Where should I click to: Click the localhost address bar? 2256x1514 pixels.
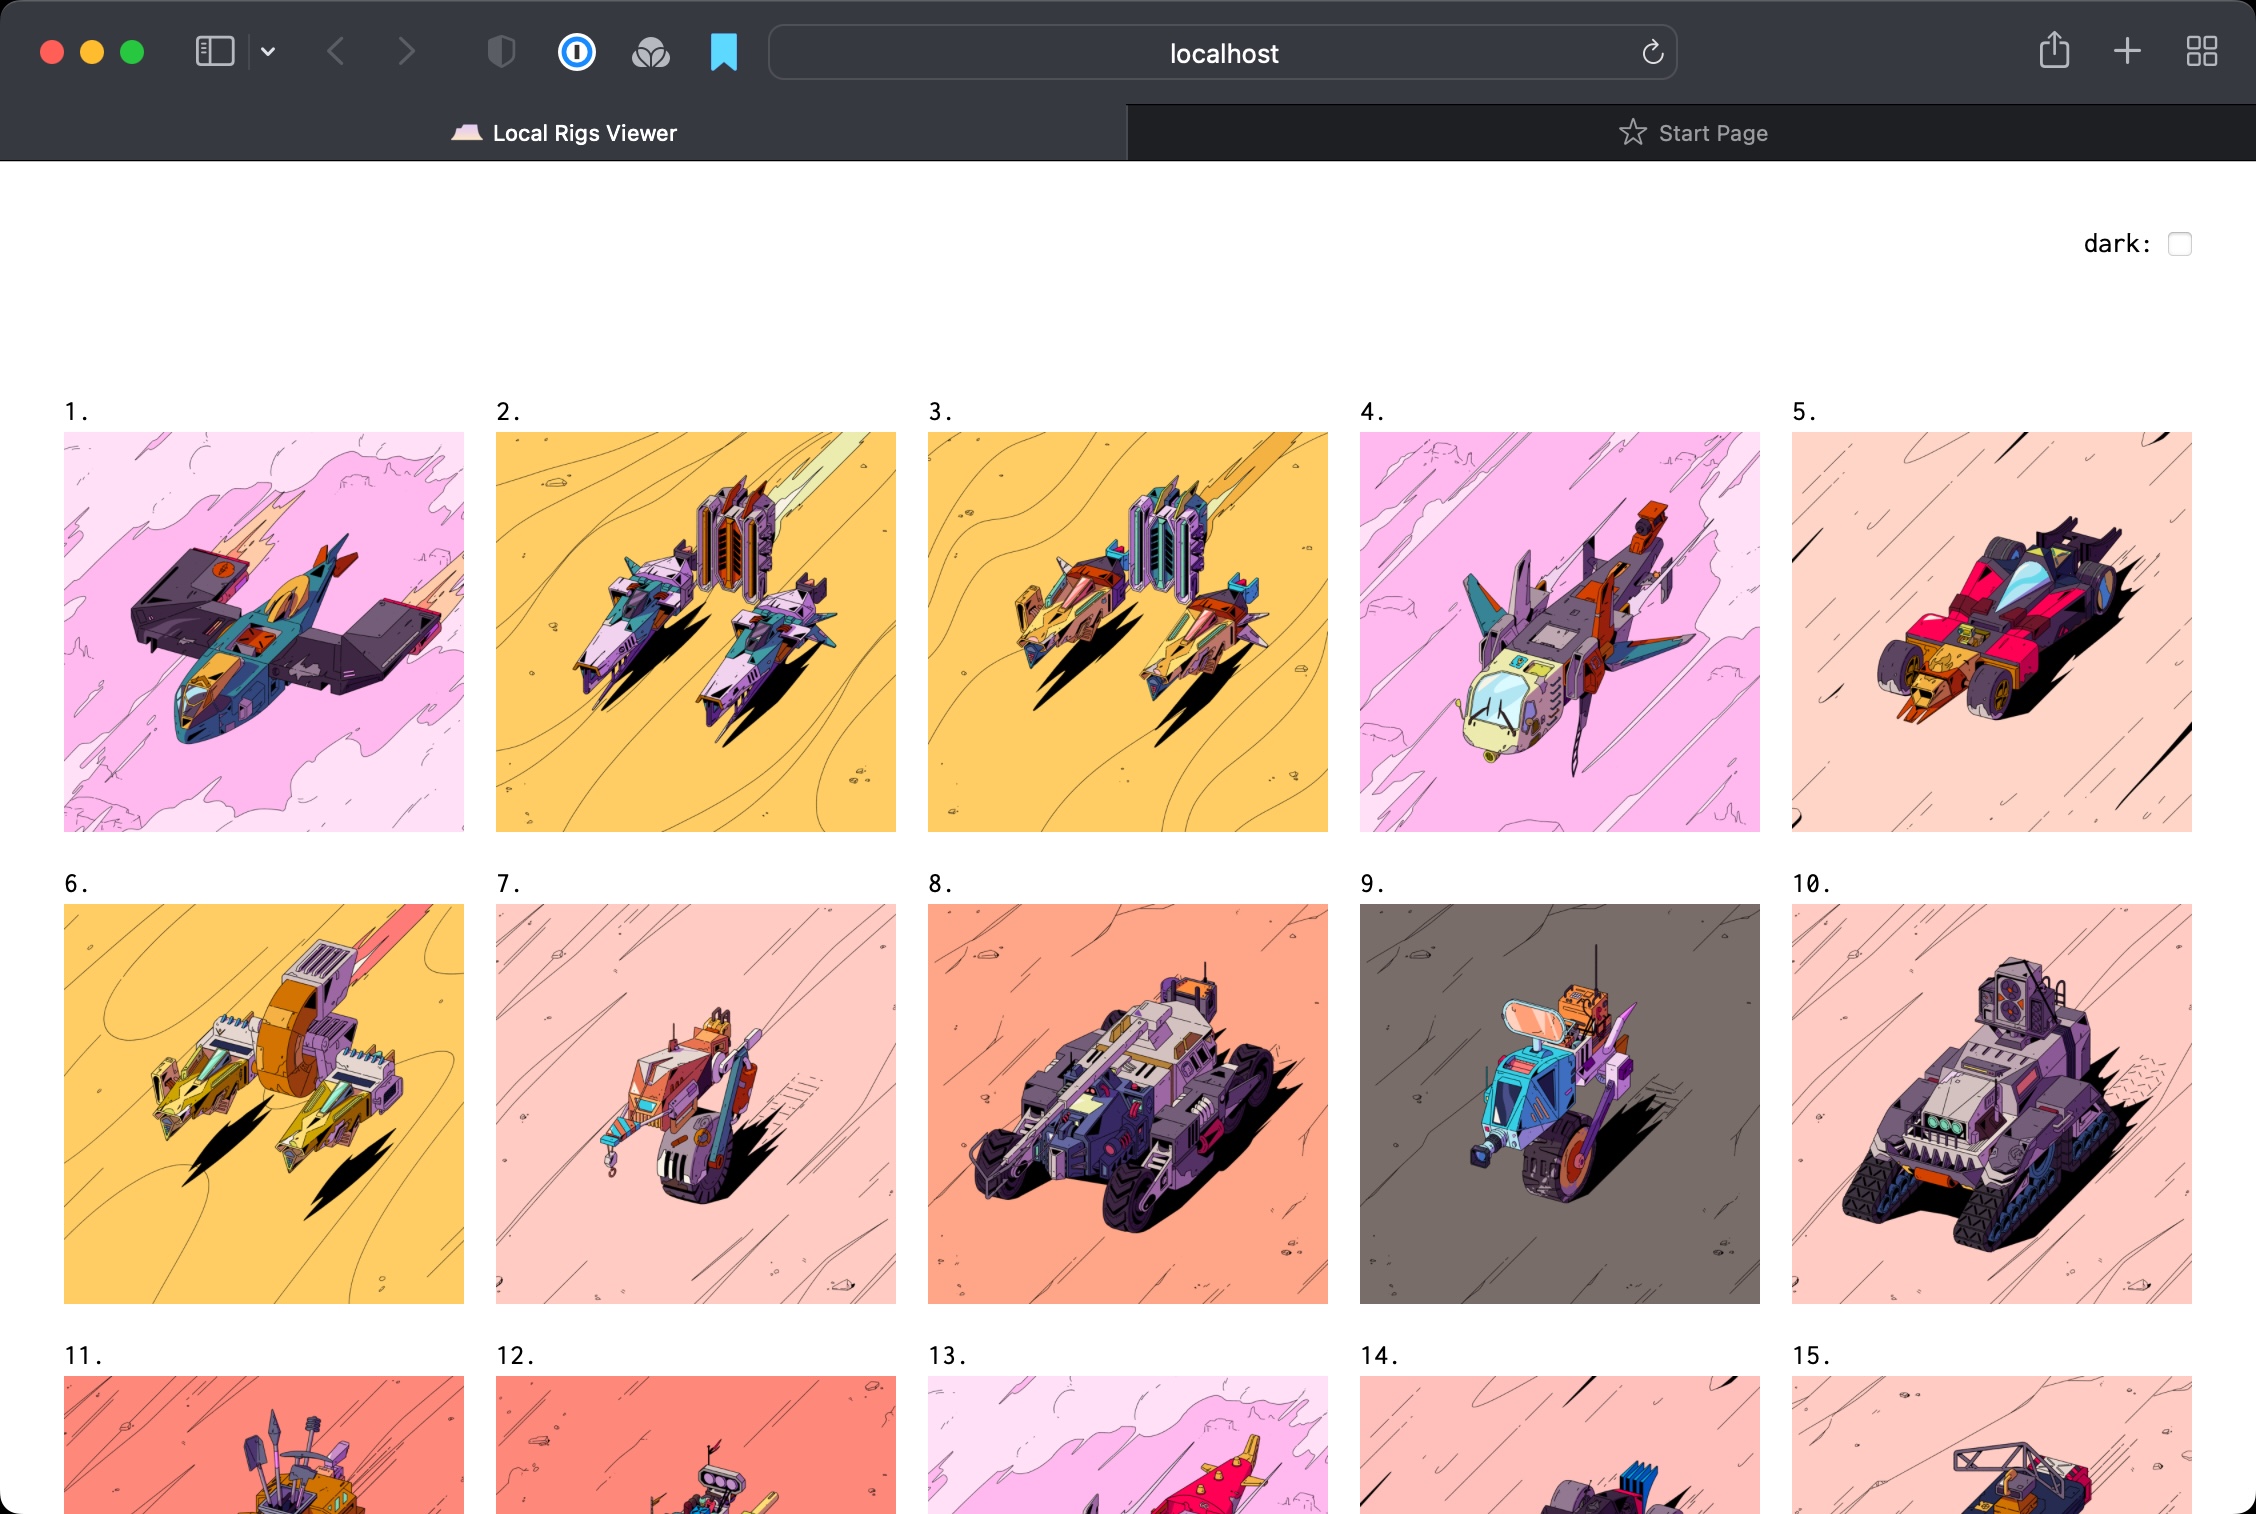(1222, 53)
